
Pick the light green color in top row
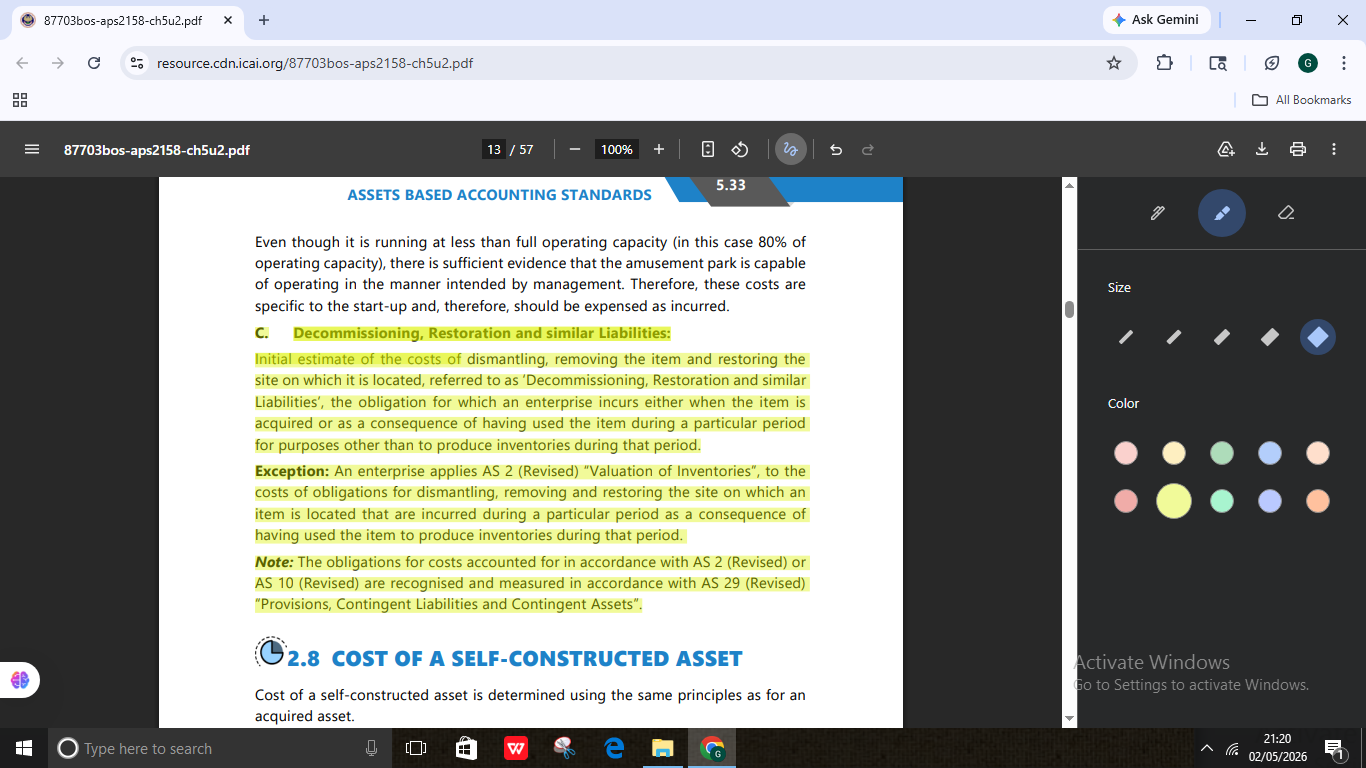coord(1222,453)
